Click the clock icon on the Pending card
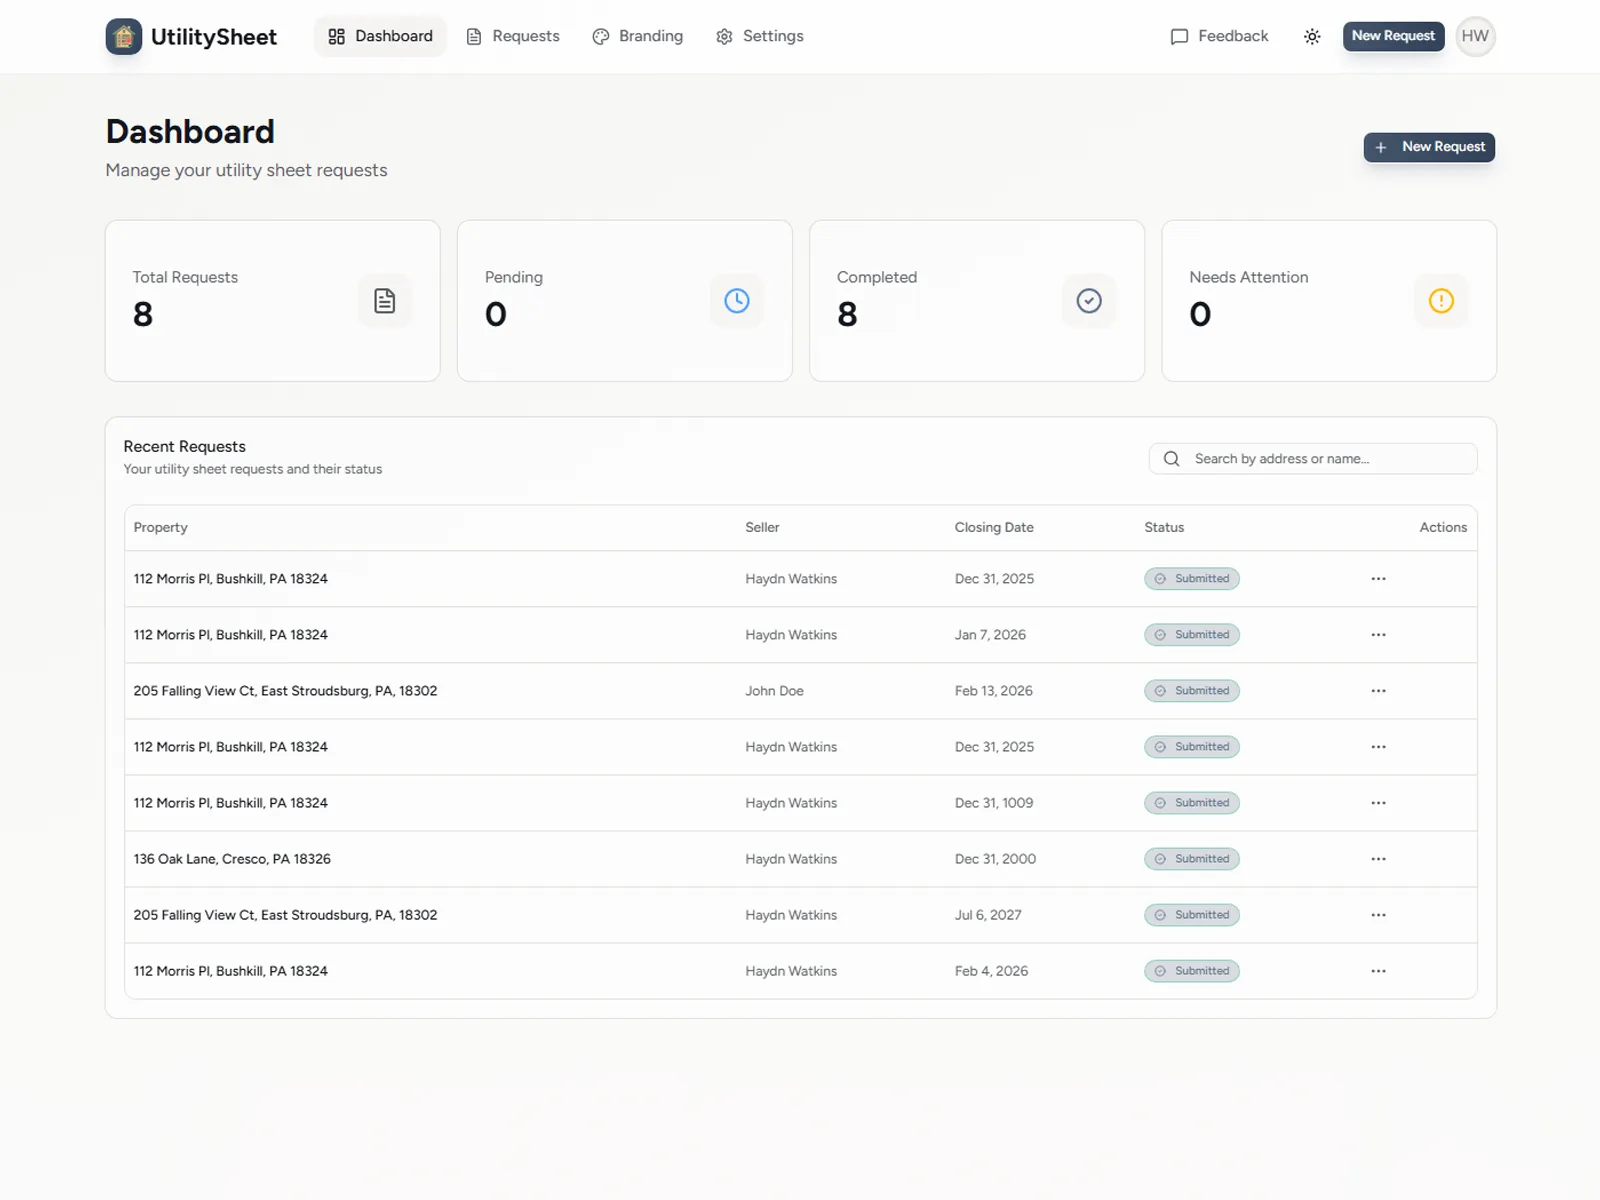This screenshot has height=1200, width=1600. [x=737, y=300]
